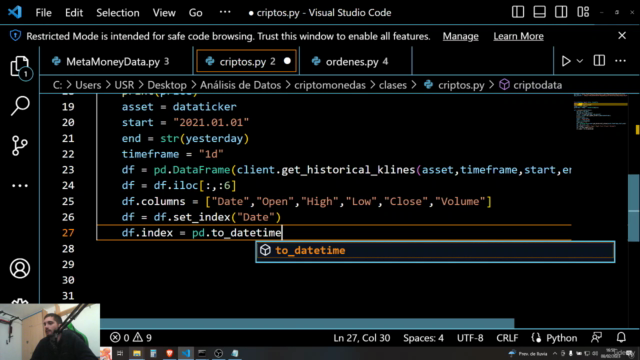Click the Learn More link
This screenshot has height=360, width=640.
point(518,36)
